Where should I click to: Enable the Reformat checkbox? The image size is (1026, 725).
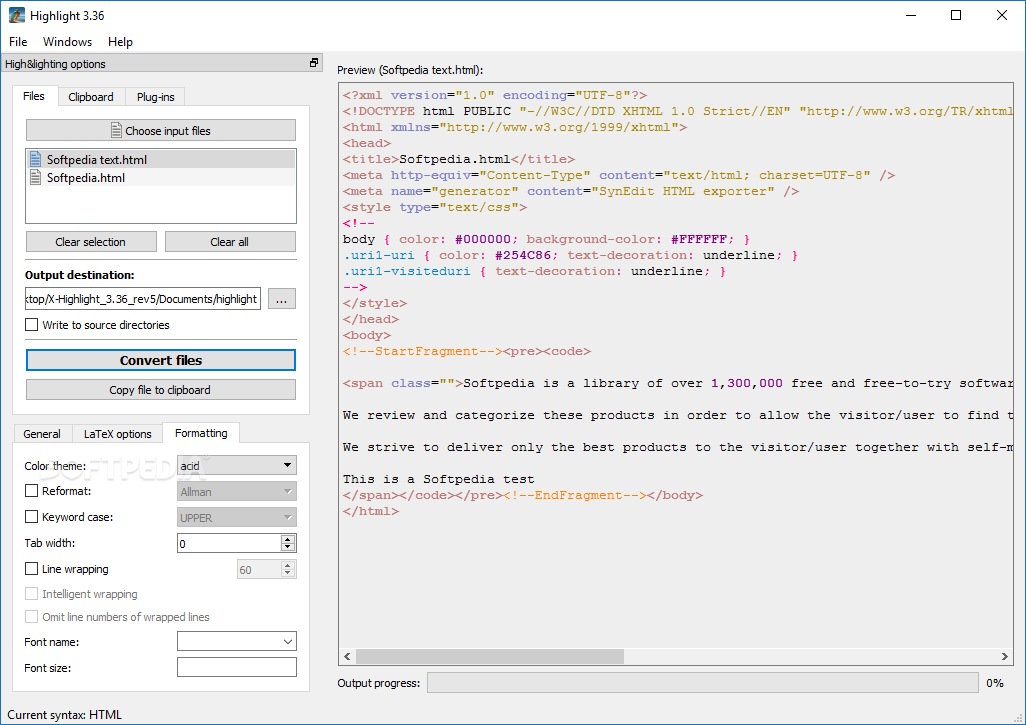[x=31, y=491]
